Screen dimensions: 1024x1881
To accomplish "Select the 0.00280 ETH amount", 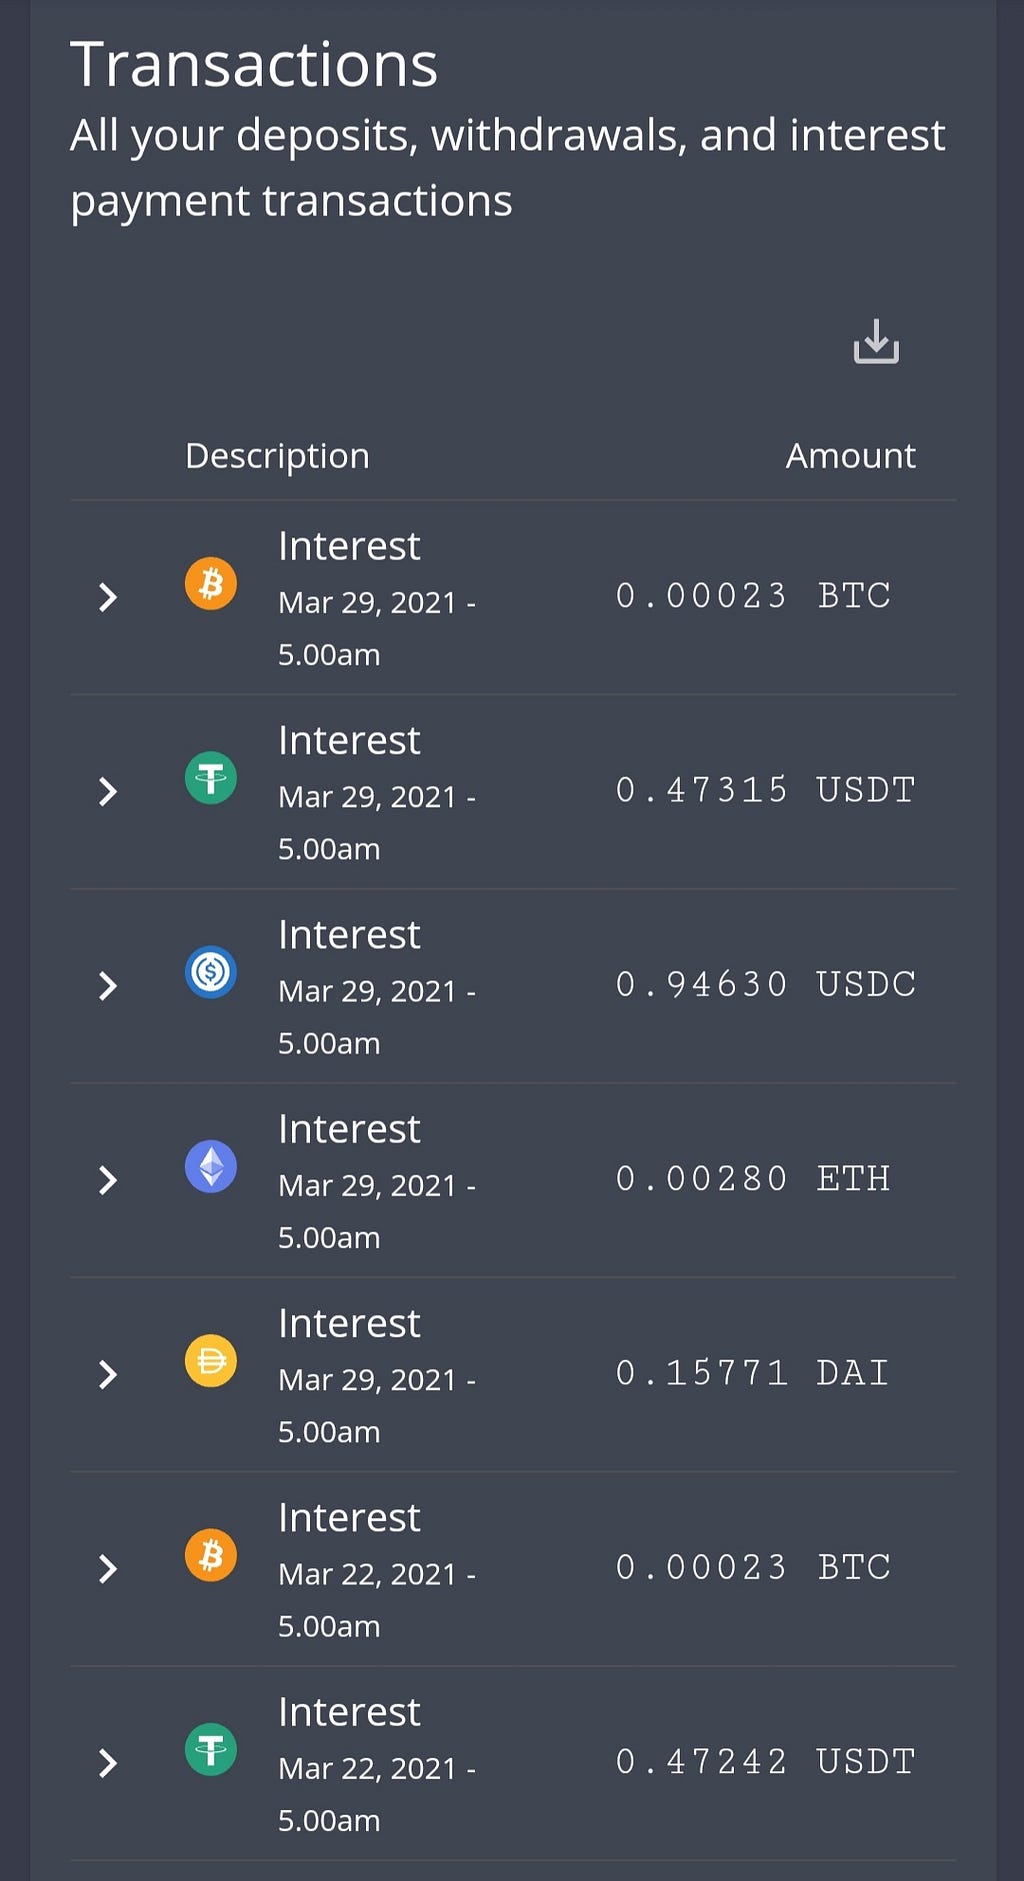I will click(752, 1178).
